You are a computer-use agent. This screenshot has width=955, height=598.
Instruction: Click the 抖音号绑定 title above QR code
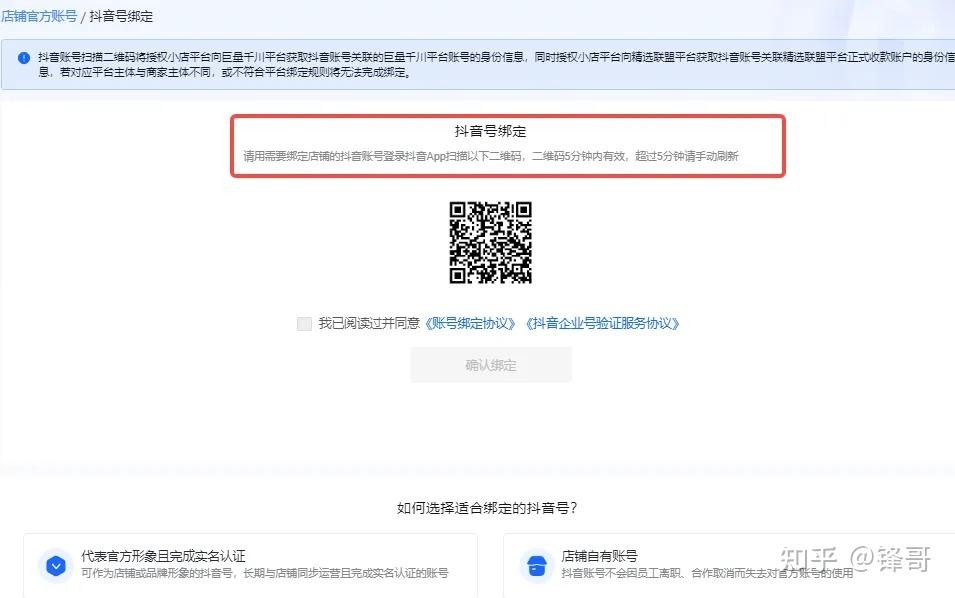(x=490, y=131)
